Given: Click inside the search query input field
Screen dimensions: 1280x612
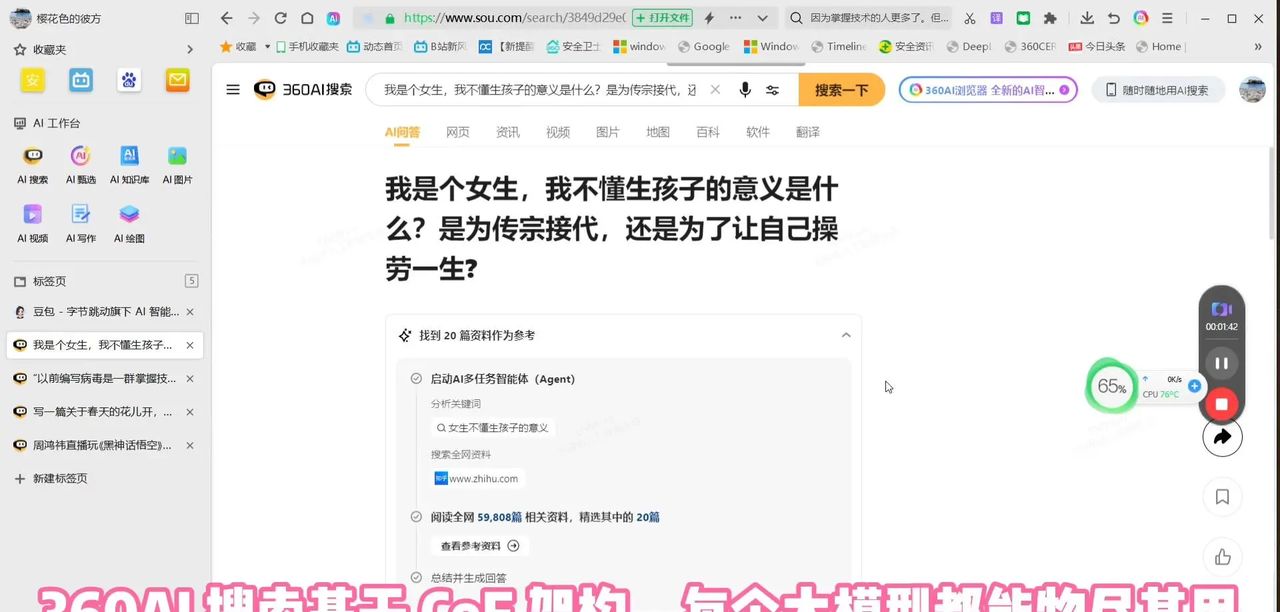Looking at the screenshot, I should 540,89.
